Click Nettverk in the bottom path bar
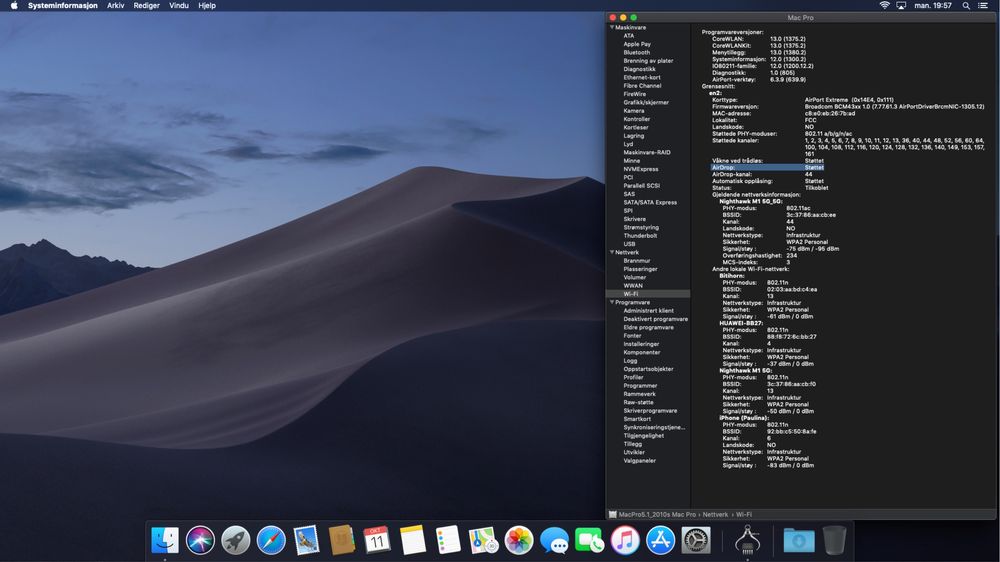Image resolution: width=1000 pixels, height=562 pixels. 714,514
